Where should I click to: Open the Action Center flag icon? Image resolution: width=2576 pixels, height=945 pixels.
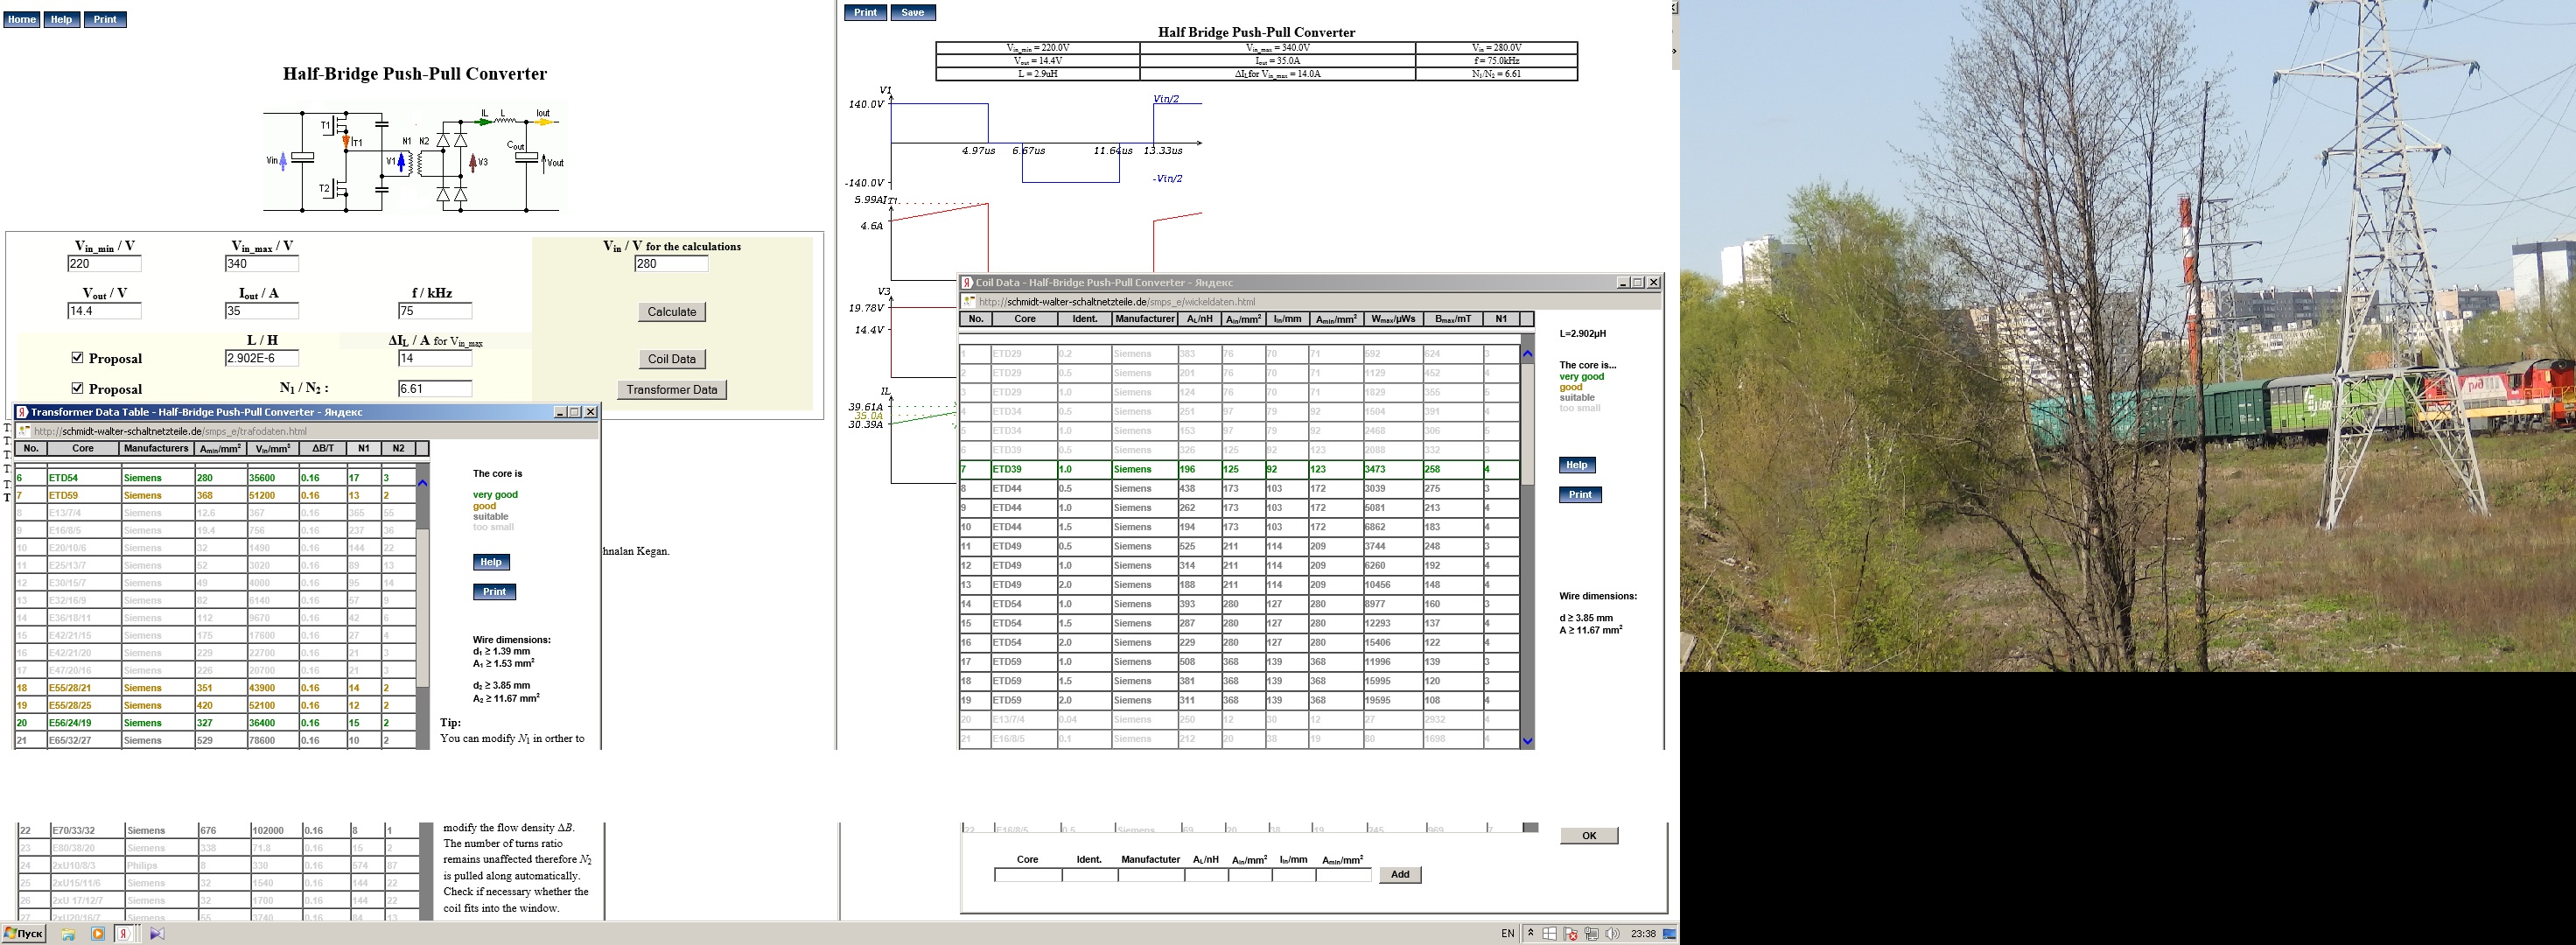[x=1571, y=934]
